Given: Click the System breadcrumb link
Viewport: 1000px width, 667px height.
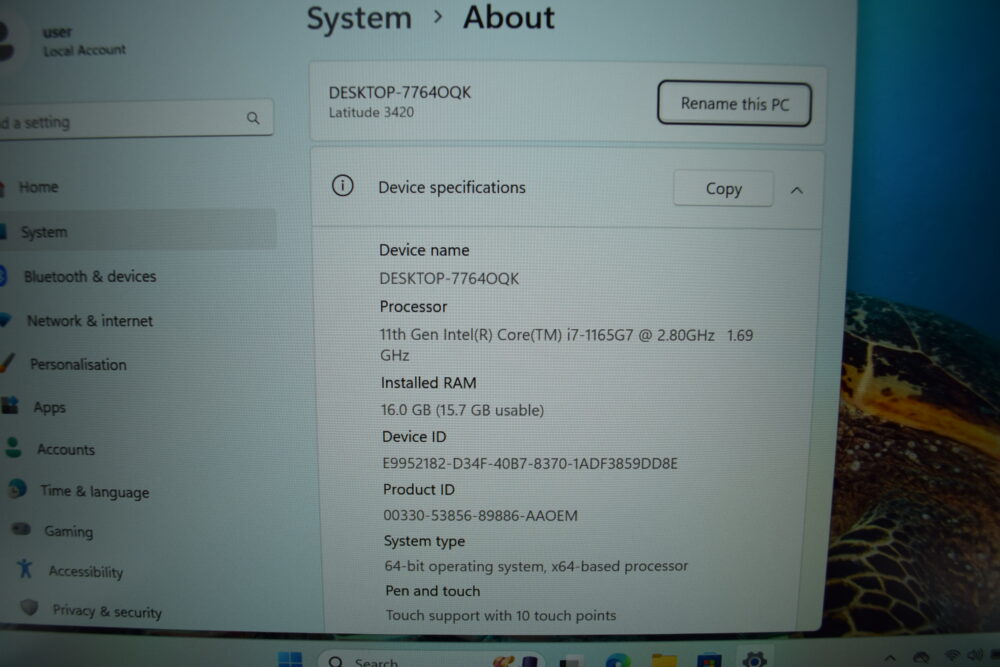Looking at the screenshot, I should [x=359, y=18].
